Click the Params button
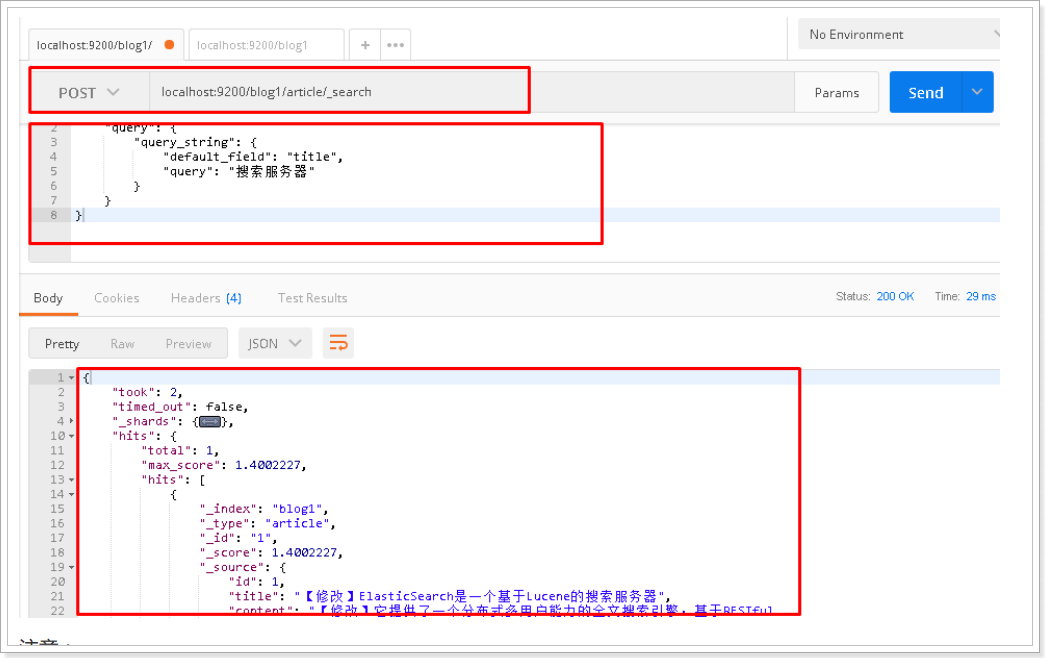Image resolution: width=1045 pixels, height=658 pixels. click(836, 93)
